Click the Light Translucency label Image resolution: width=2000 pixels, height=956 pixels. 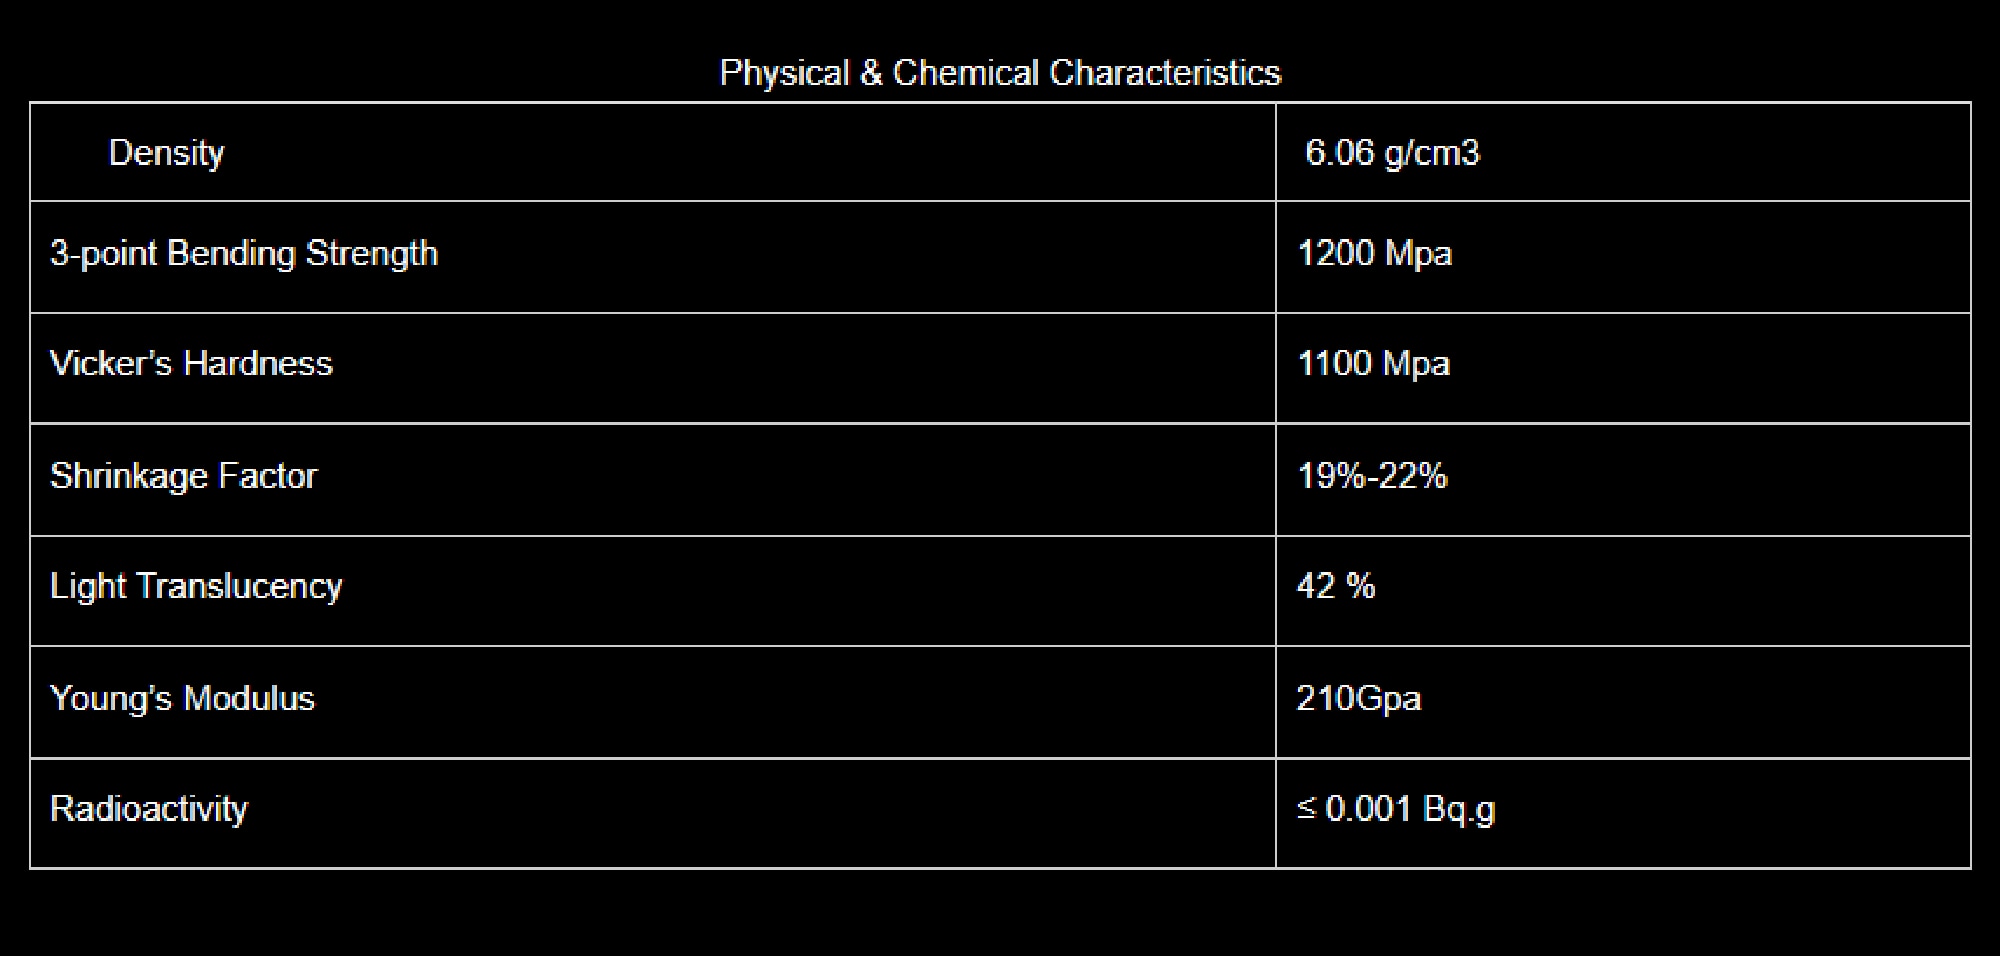click(196, 586)
